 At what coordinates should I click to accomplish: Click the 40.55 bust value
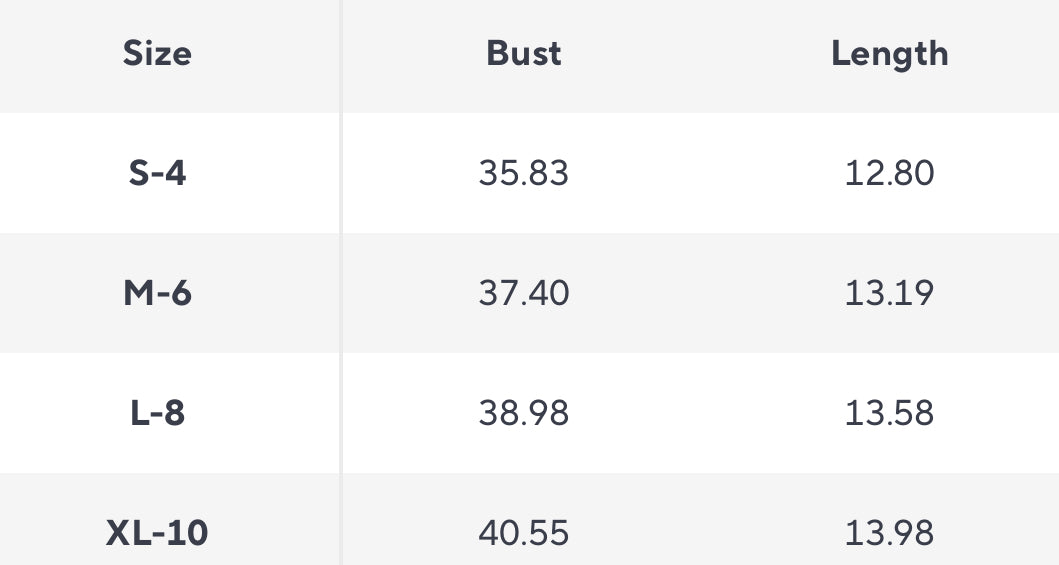click(x=523, y=533)
